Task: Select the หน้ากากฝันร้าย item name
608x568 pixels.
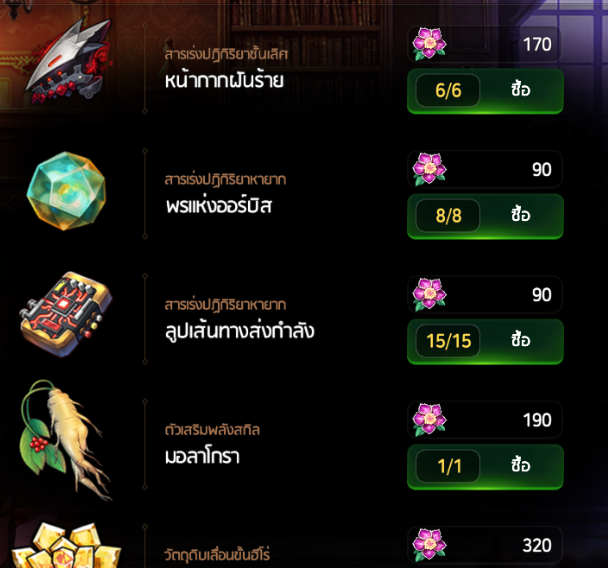Action: (224, 81)
